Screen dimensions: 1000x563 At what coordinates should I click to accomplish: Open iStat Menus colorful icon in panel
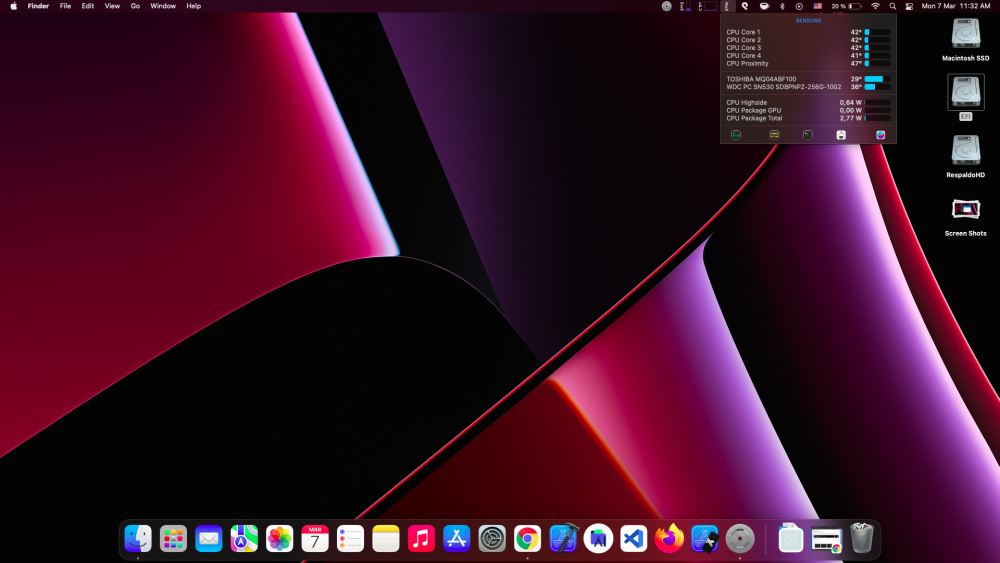(881, 135)
